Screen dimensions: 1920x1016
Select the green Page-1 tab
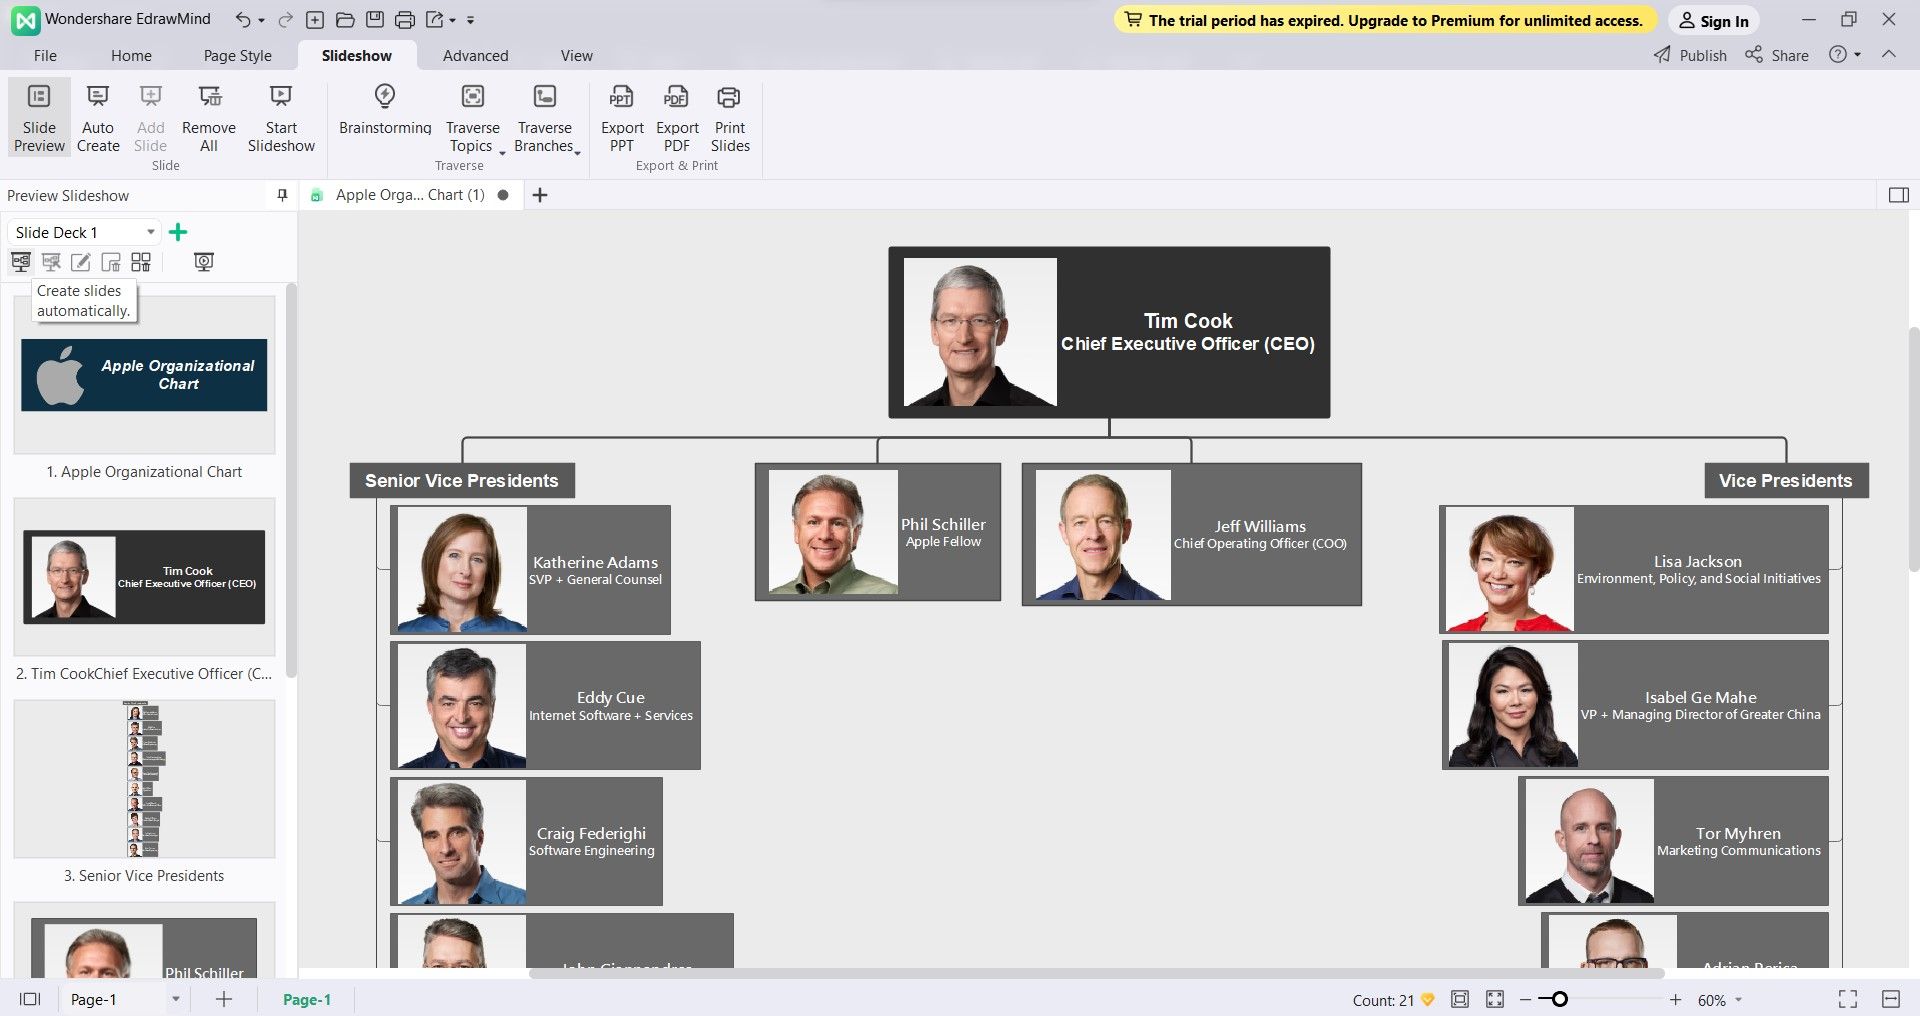click(307, 999)
